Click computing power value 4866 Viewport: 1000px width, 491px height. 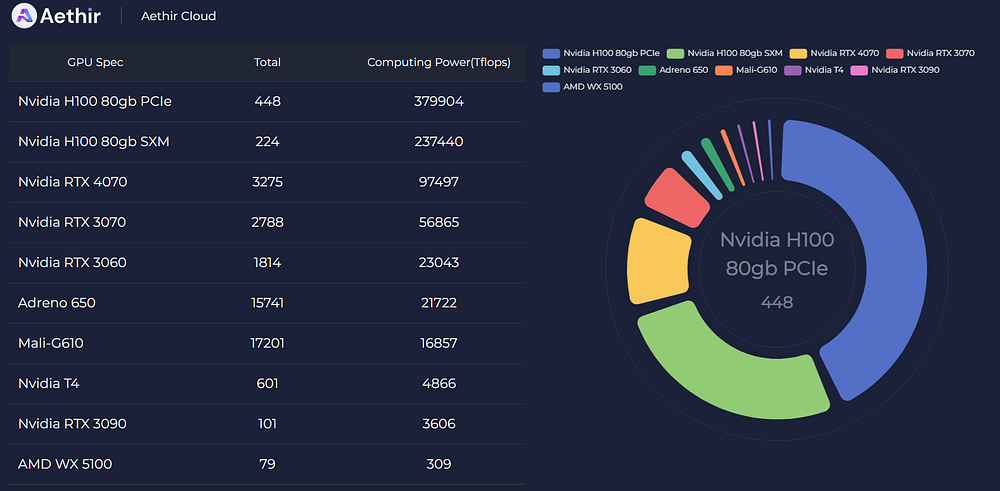click(439, 383)
